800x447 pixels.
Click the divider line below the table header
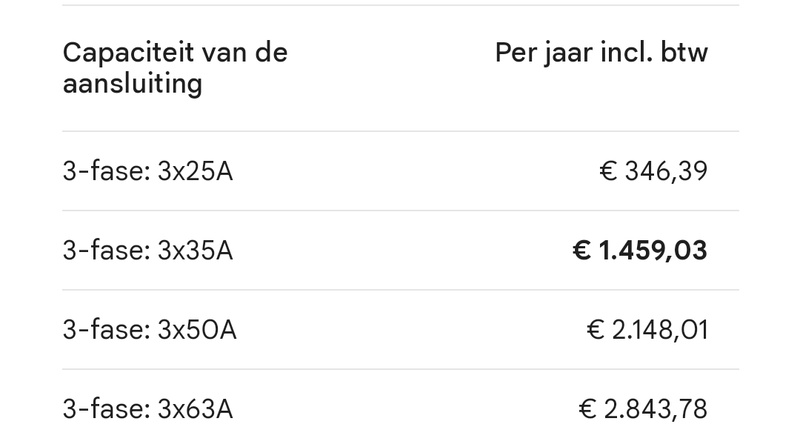point(400,131)
